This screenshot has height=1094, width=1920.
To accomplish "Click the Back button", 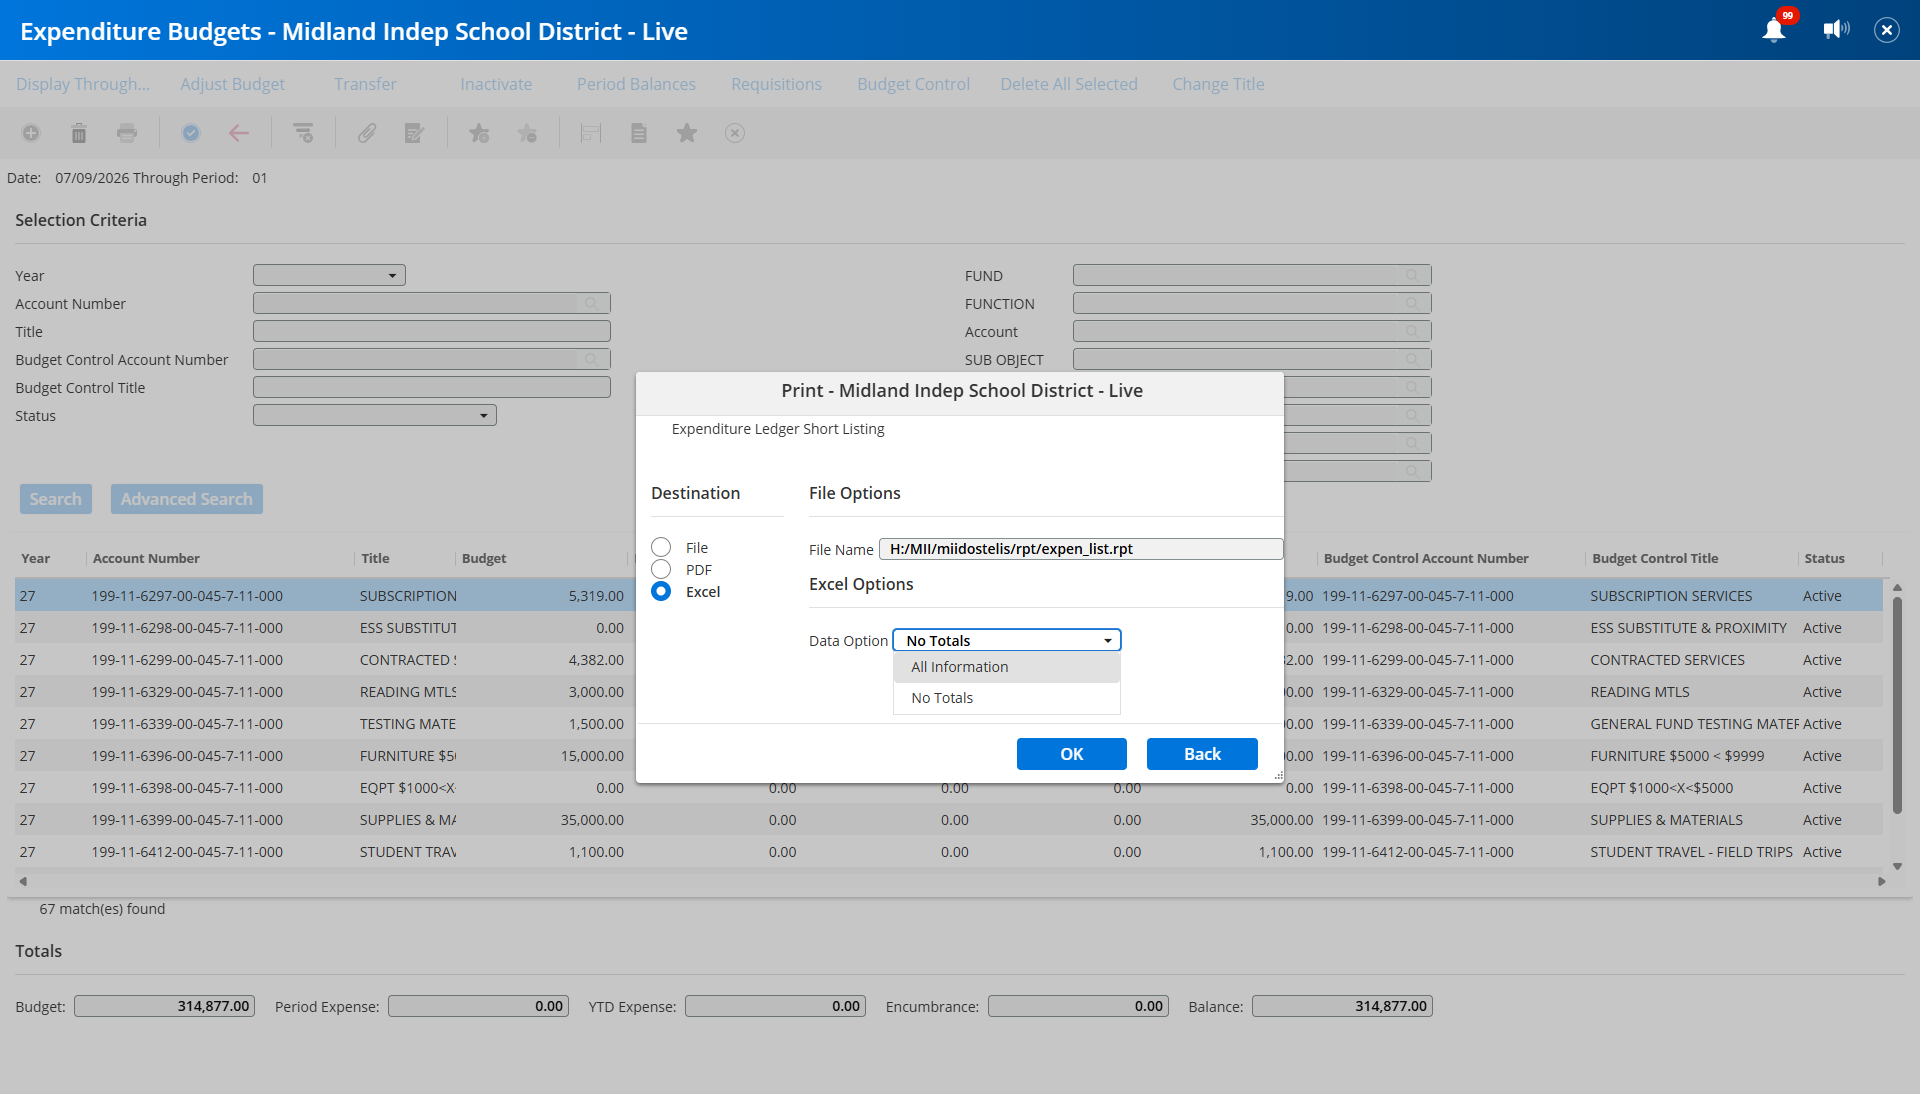I will [x=1202, y=754].
